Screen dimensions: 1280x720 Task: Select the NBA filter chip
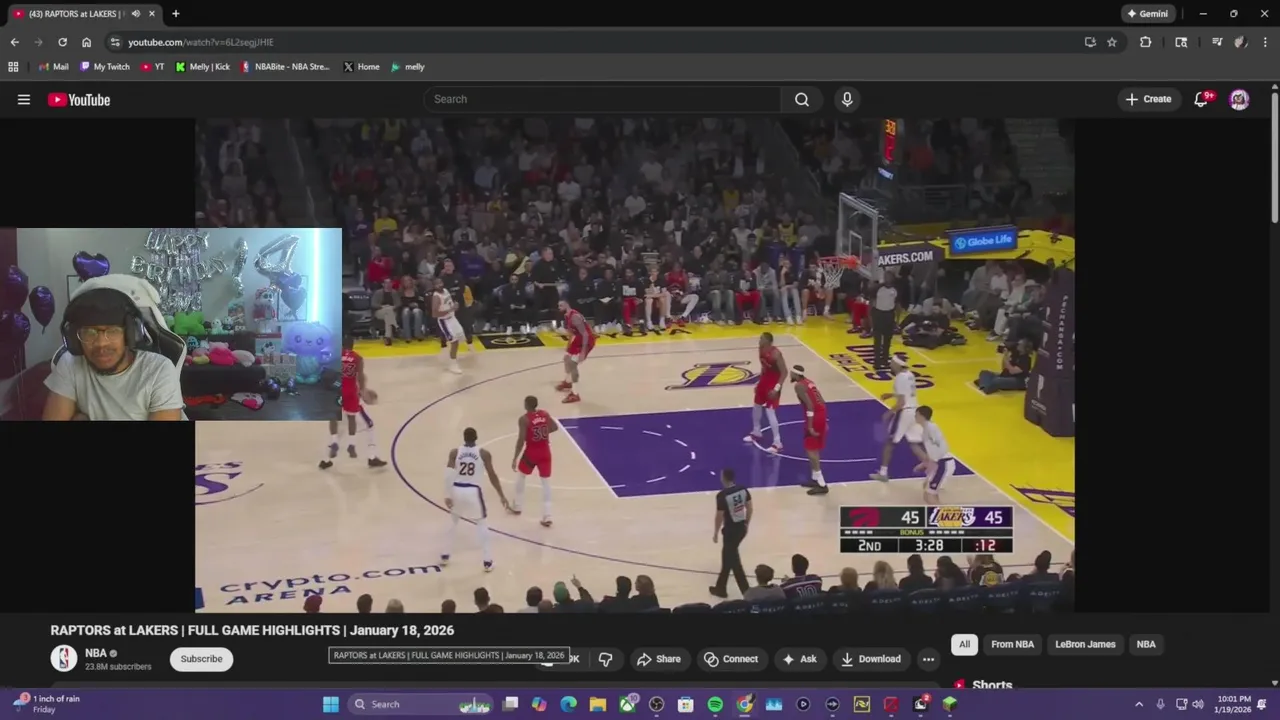tap(1146, 644)
